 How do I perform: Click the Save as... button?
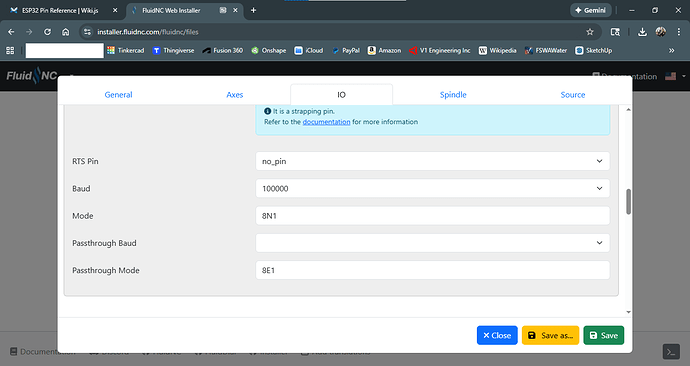point(551,335)
